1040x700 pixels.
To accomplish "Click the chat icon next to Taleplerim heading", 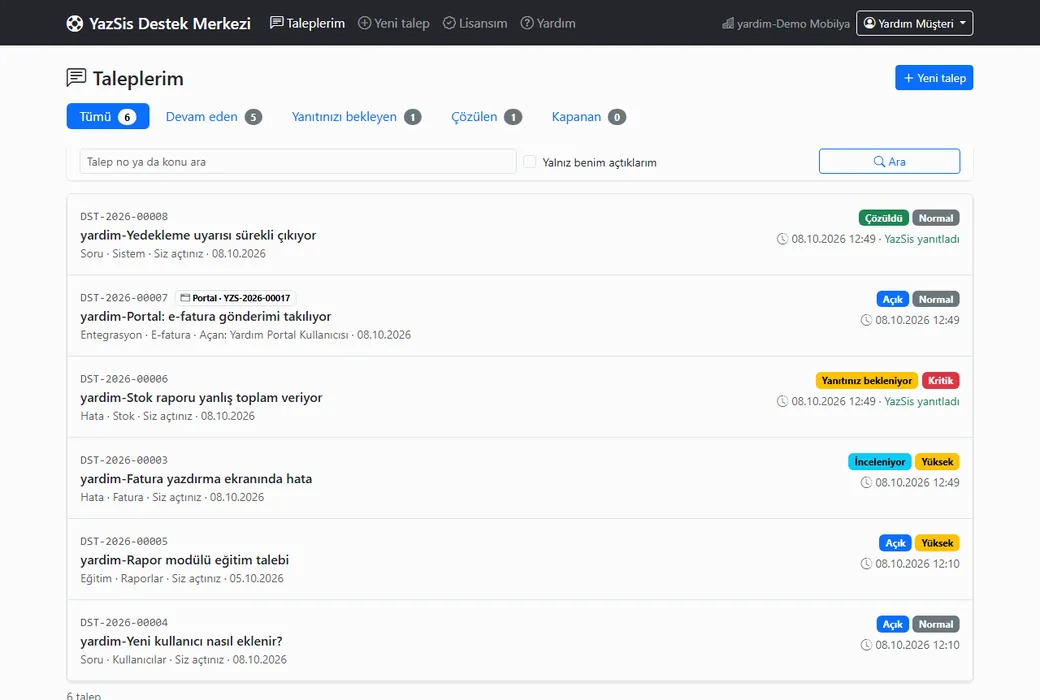I will point(76,78).
